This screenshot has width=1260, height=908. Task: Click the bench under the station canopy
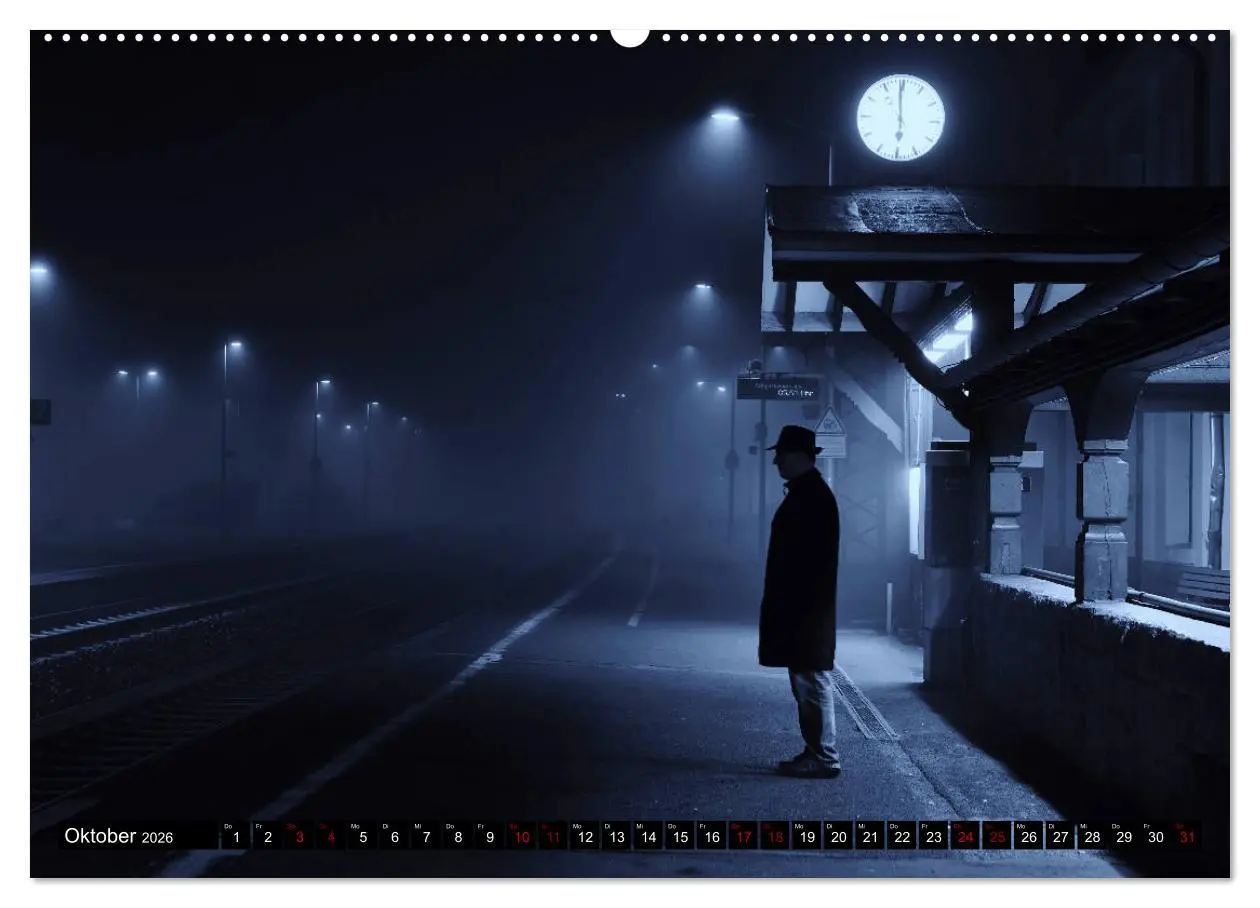[1203, 586]
